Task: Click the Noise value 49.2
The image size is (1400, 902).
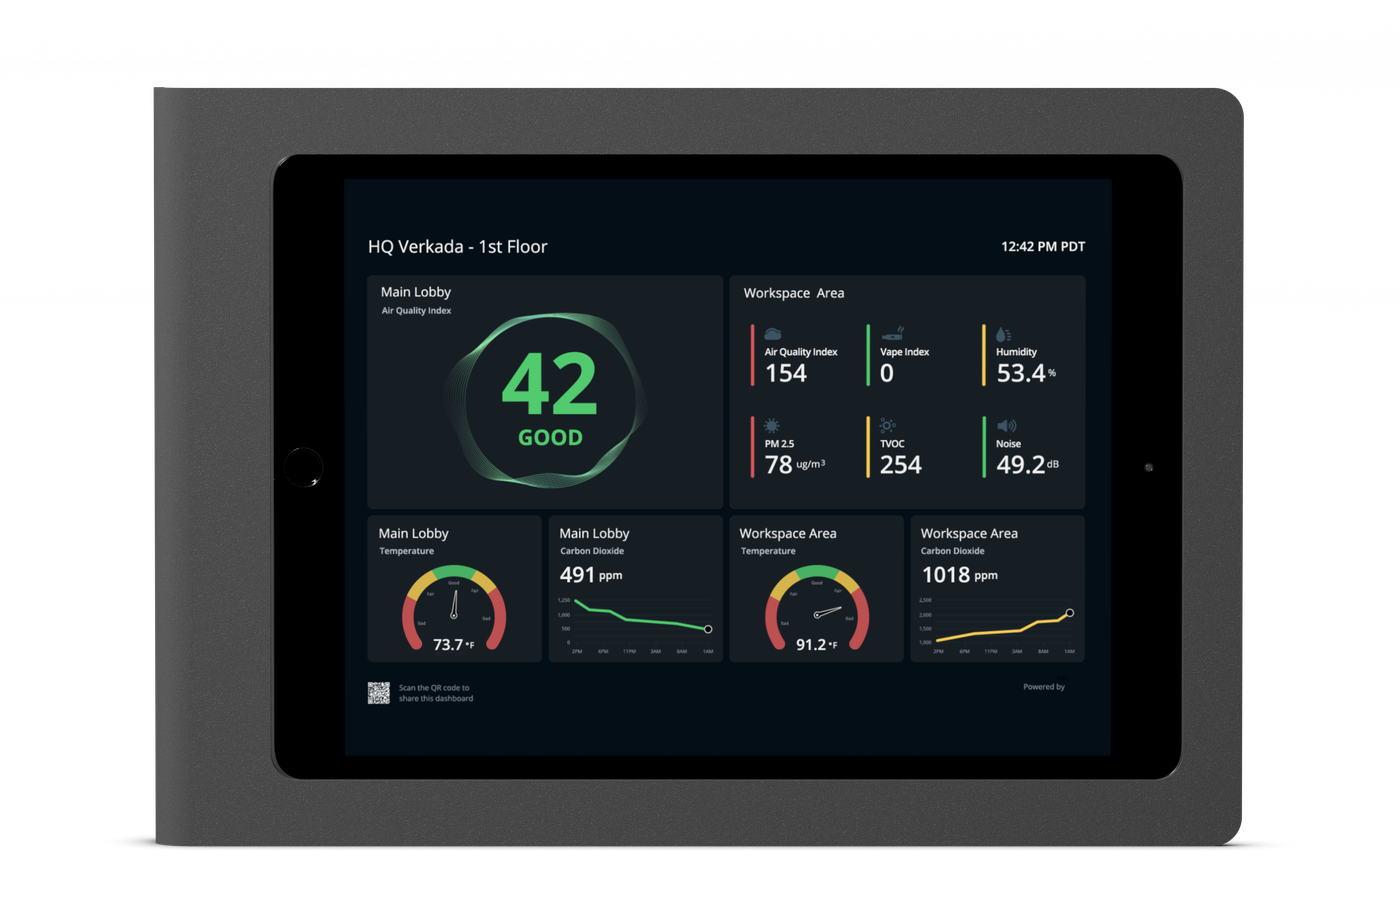Action: point(1021,465)
